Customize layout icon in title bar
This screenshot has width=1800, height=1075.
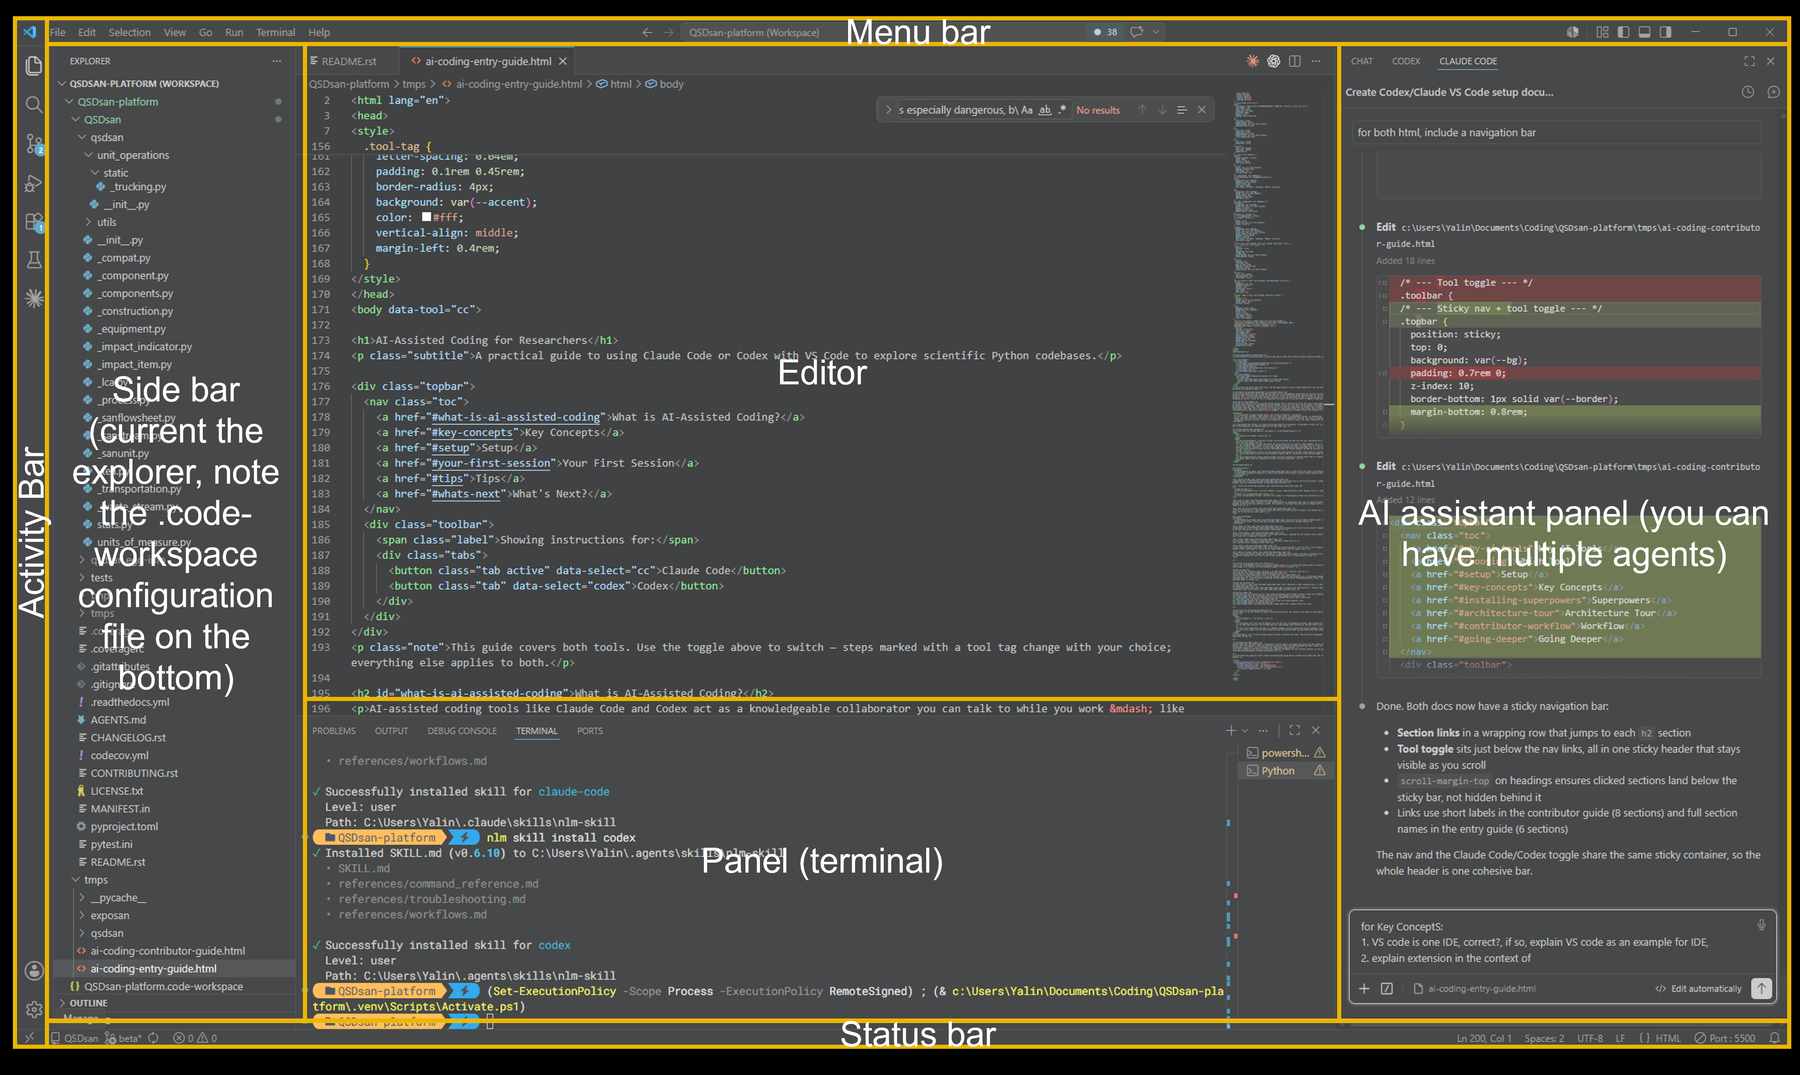pos(1603,32)
